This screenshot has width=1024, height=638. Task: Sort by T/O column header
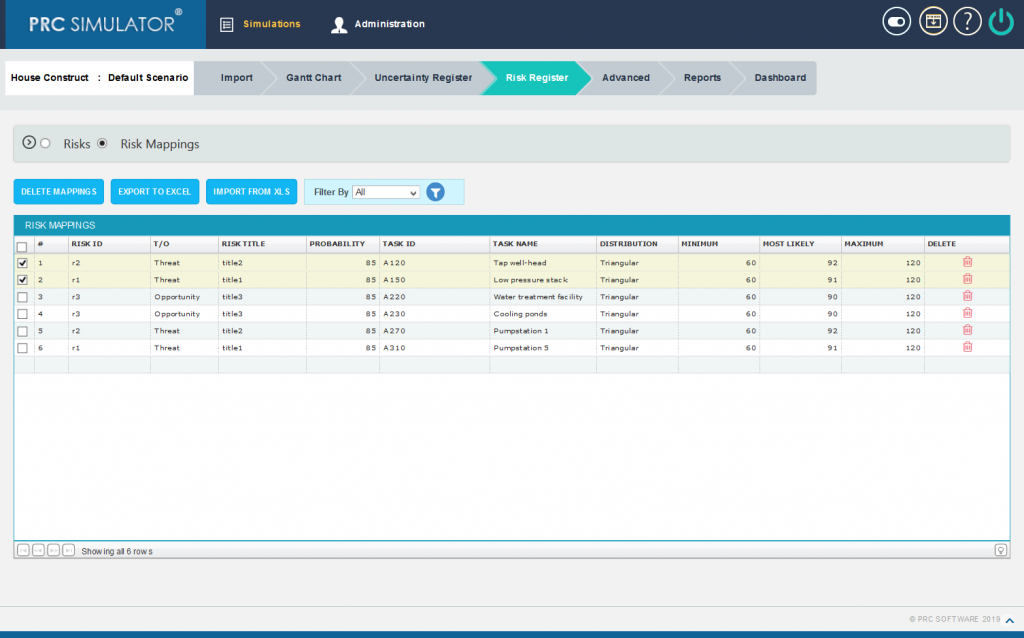[x=184, y=244]
